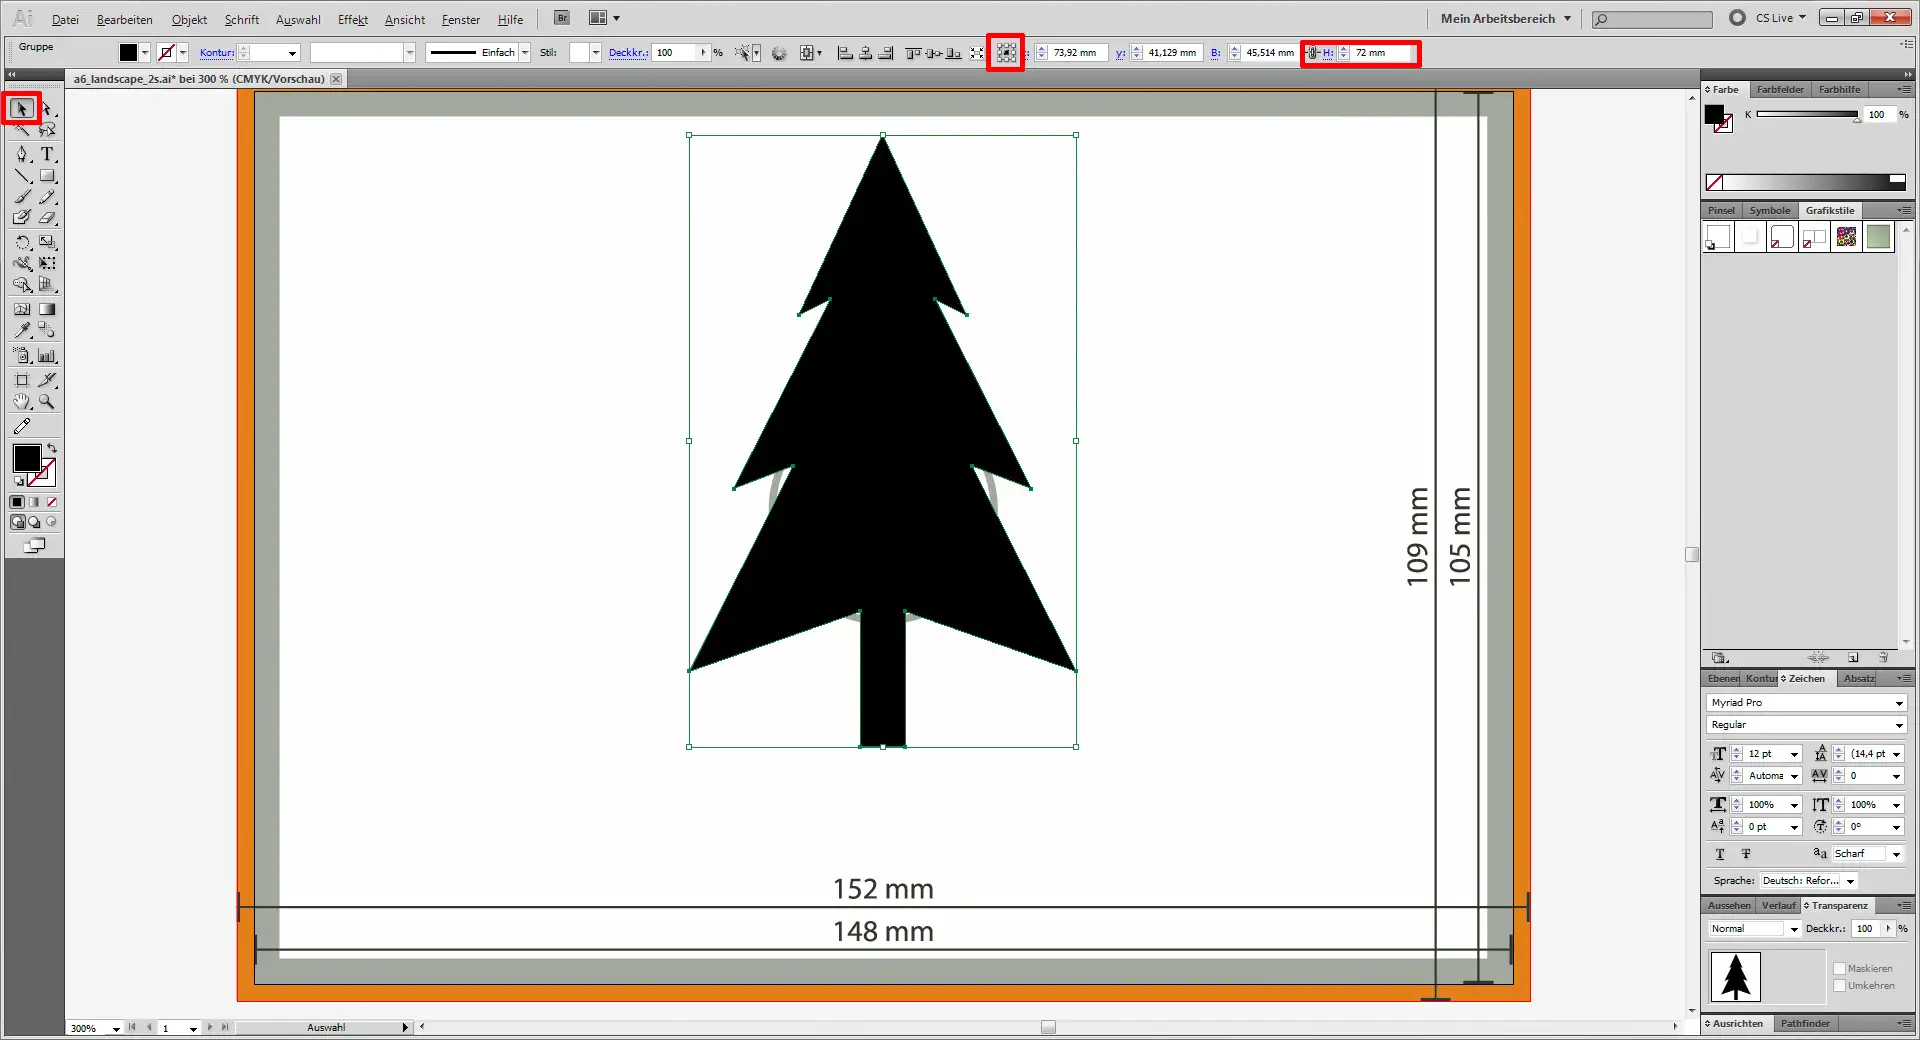Open the Effekt menu
The image size is (1920, 1040).
[x=353, y=19]
